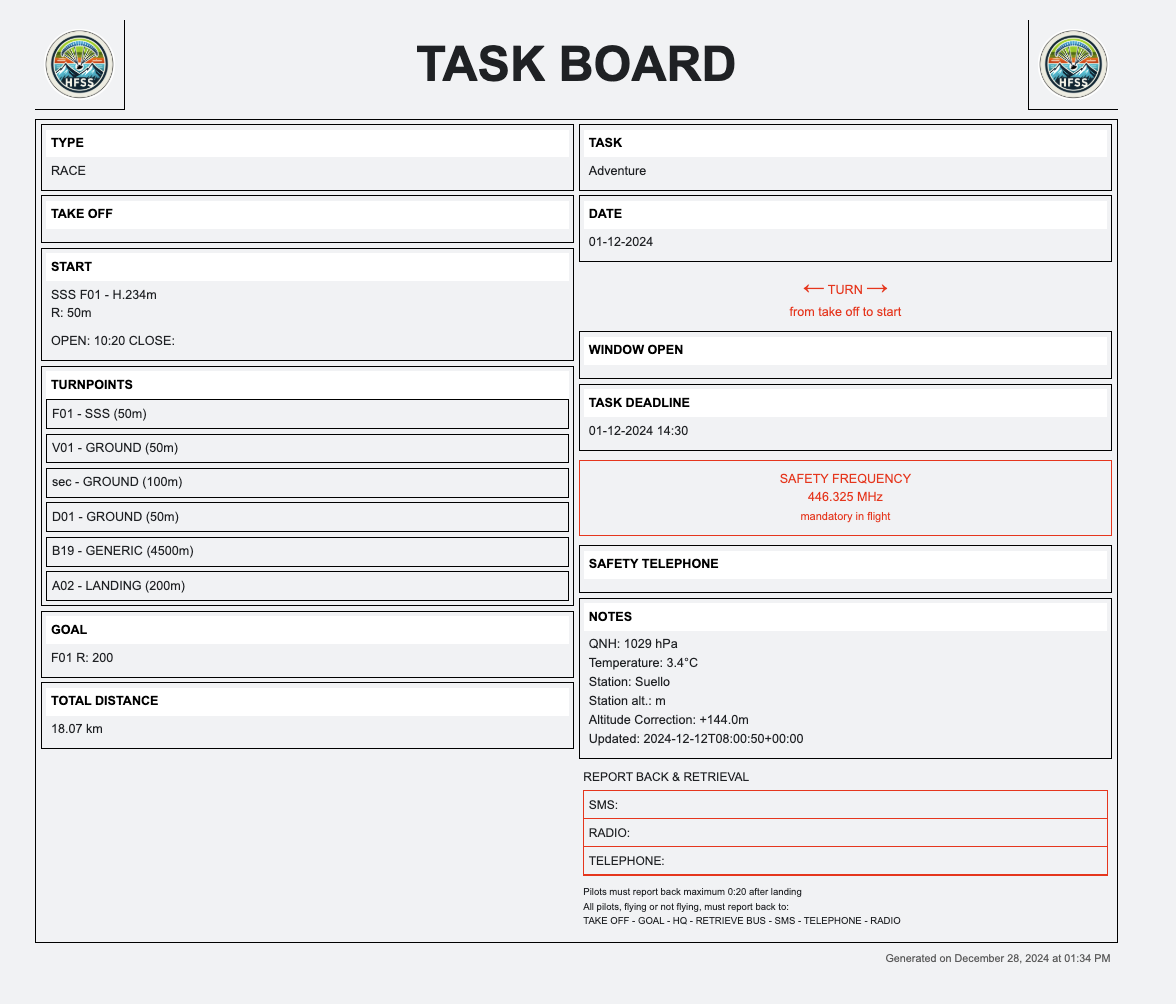Select the A02 - LANDING (200m) turnpoint row
1176x1004 pixels.
click(x=308, y=586)
